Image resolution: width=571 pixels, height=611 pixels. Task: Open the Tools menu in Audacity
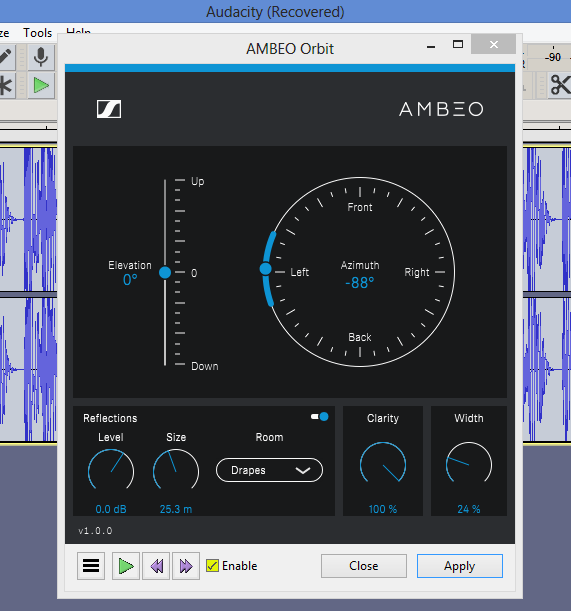point(37,33)
